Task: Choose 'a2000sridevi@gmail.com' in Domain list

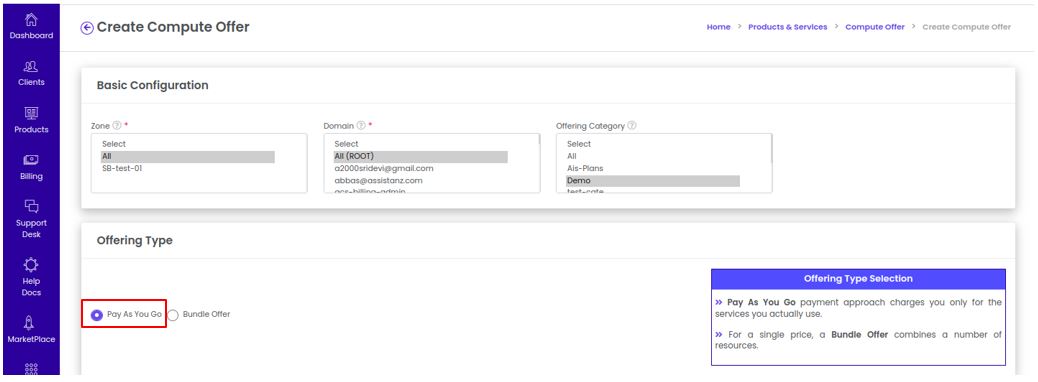Action: point(420,168)
